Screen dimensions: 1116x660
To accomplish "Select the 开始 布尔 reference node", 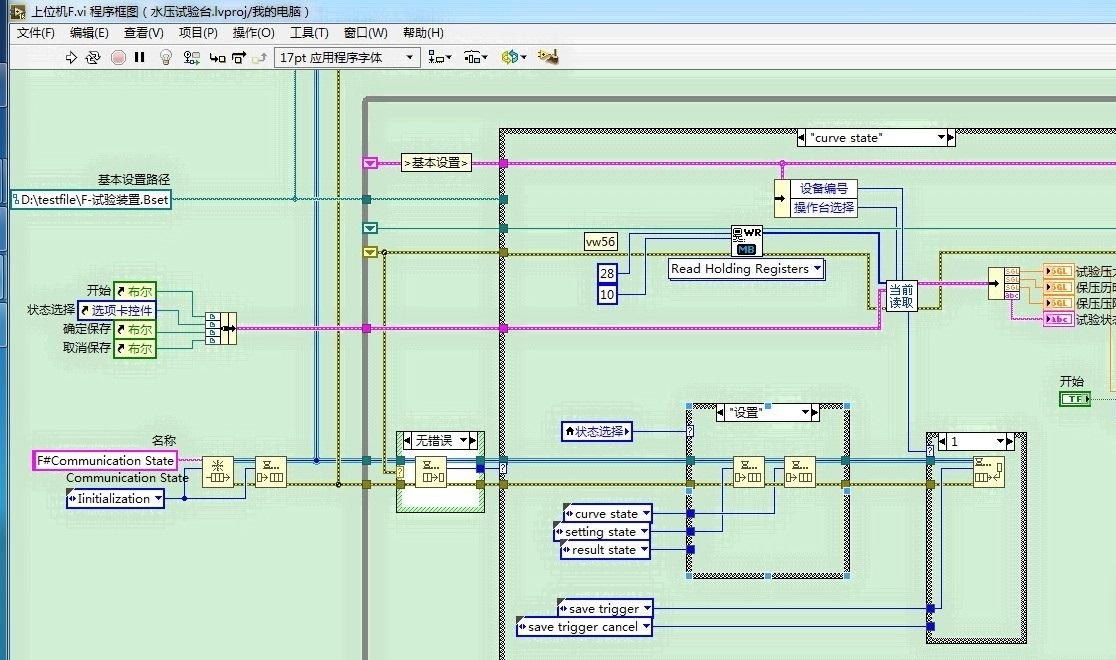I will pos(135,290).
